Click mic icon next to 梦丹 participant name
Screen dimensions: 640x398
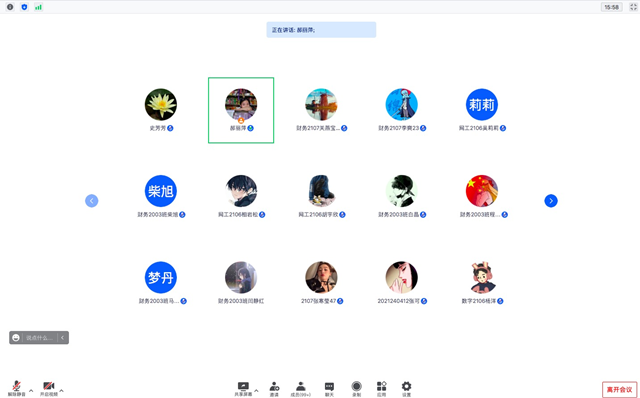(x=184, y=301)
